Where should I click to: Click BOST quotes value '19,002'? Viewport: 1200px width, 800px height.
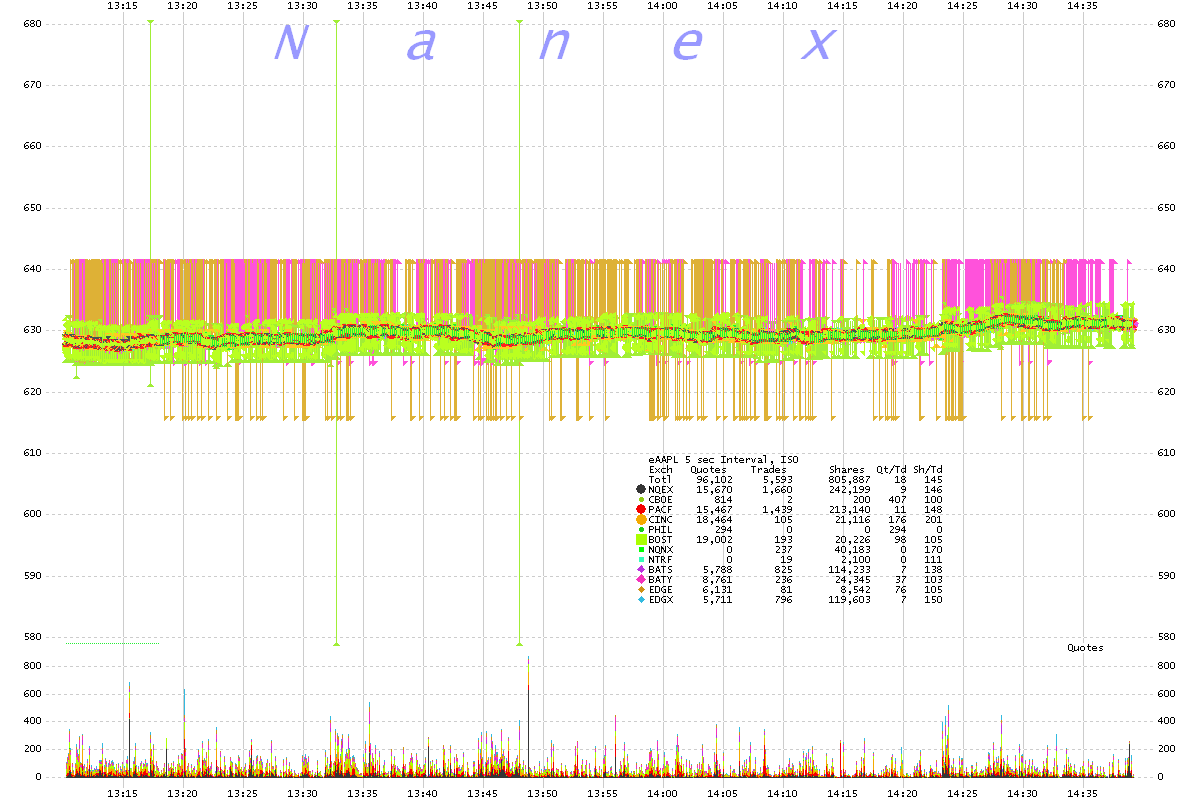[715, 539]
